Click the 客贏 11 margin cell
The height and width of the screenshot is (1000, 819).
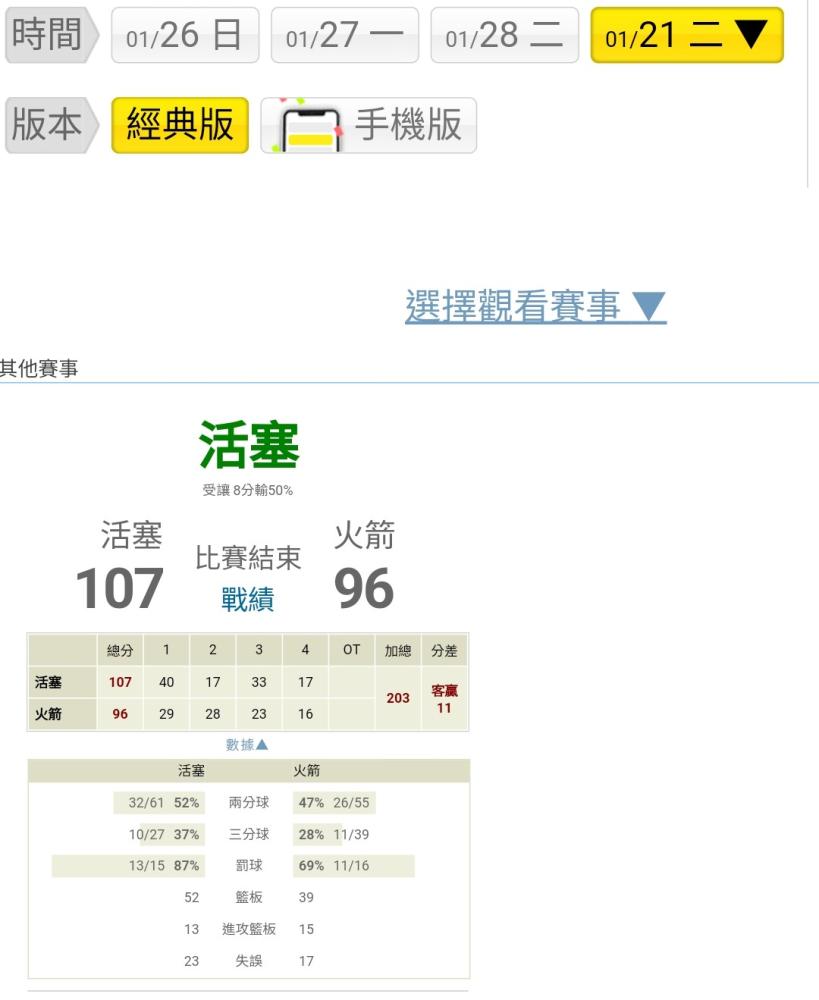445,698
